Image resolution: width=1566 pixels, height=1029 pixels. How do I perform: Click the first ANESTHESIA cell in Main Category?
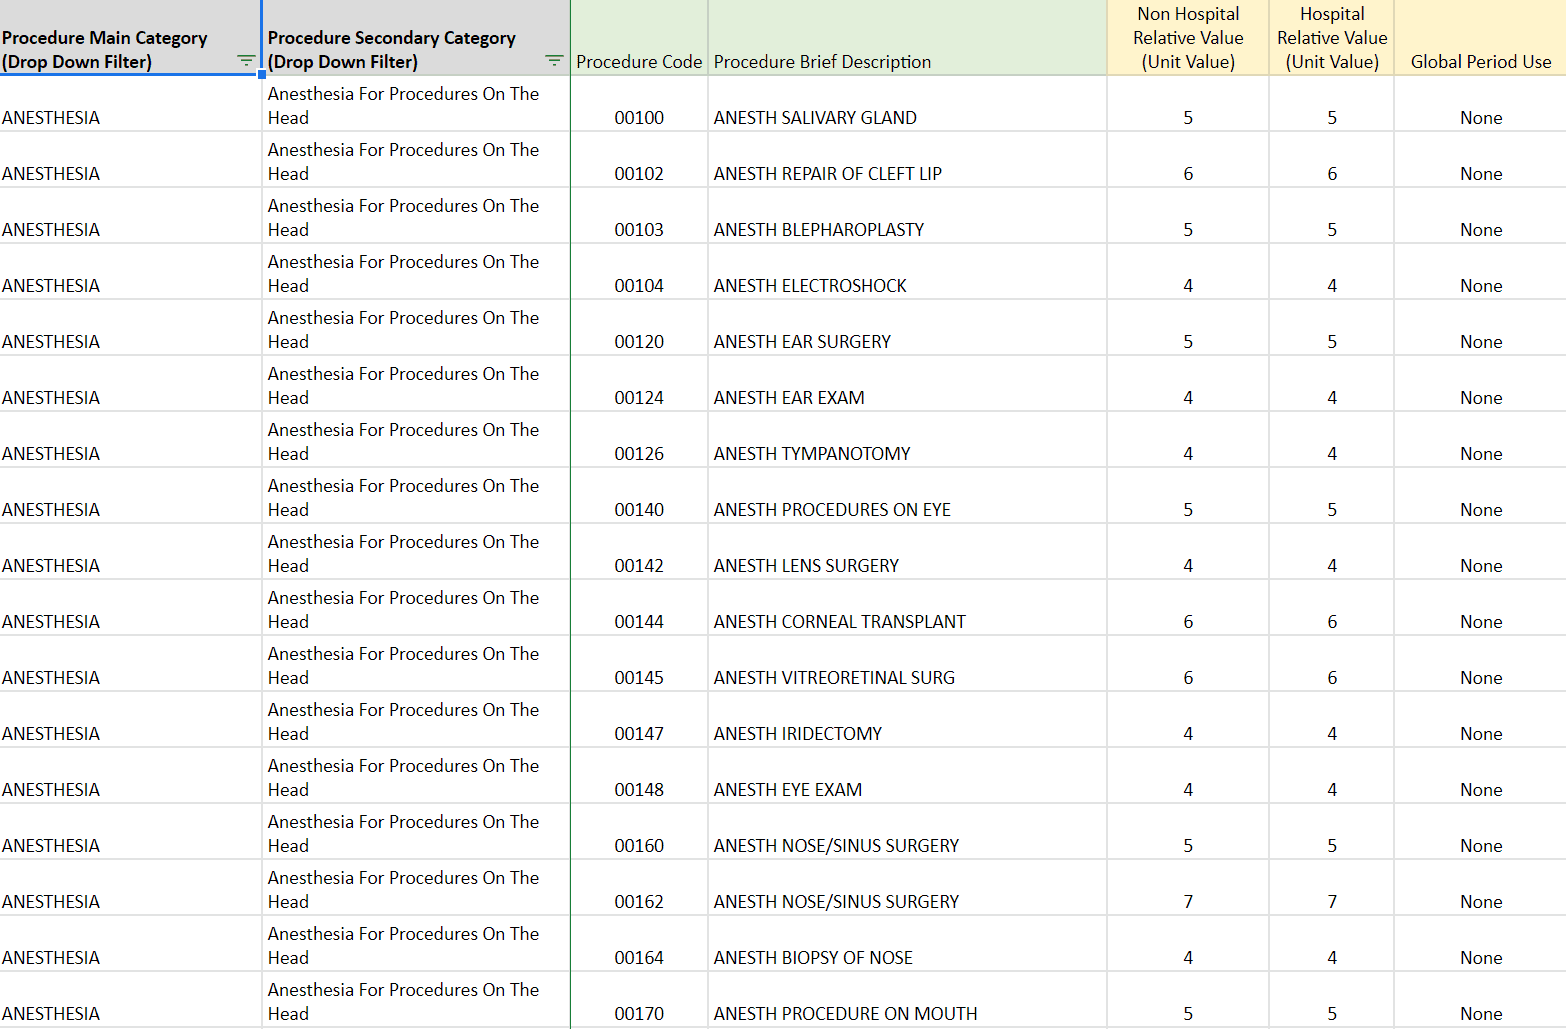pos(51,117)
